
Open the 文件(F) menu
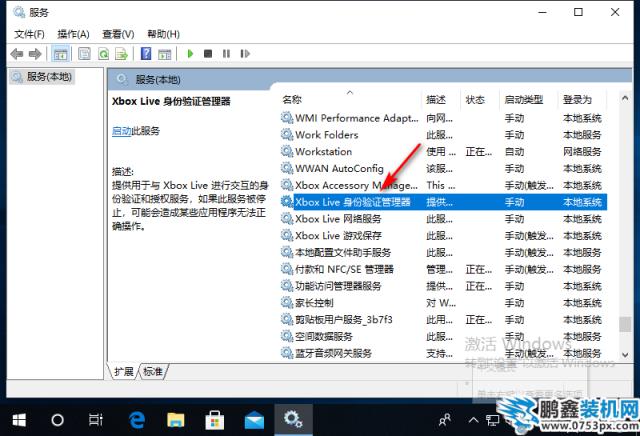pyautogui.click(x=29, y=34)
